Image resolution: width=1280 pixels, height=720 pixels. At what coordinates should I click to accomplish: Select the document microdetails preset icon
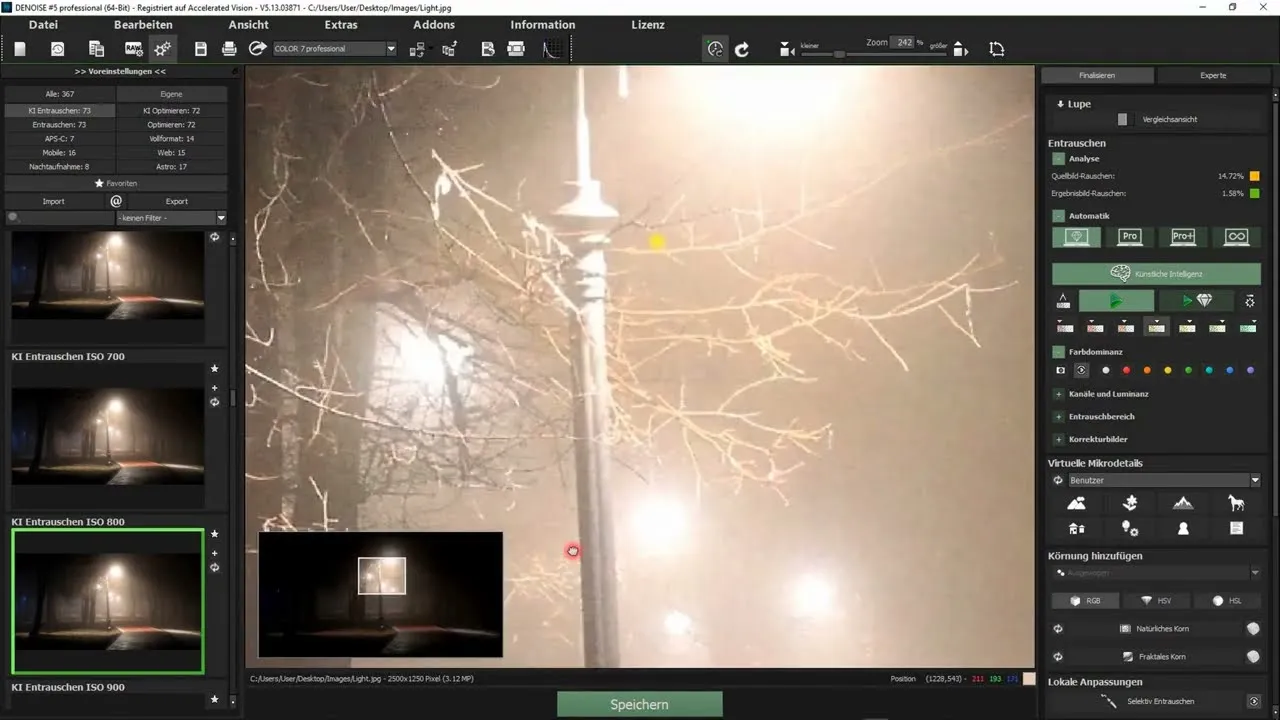[x=1237, y=528]
